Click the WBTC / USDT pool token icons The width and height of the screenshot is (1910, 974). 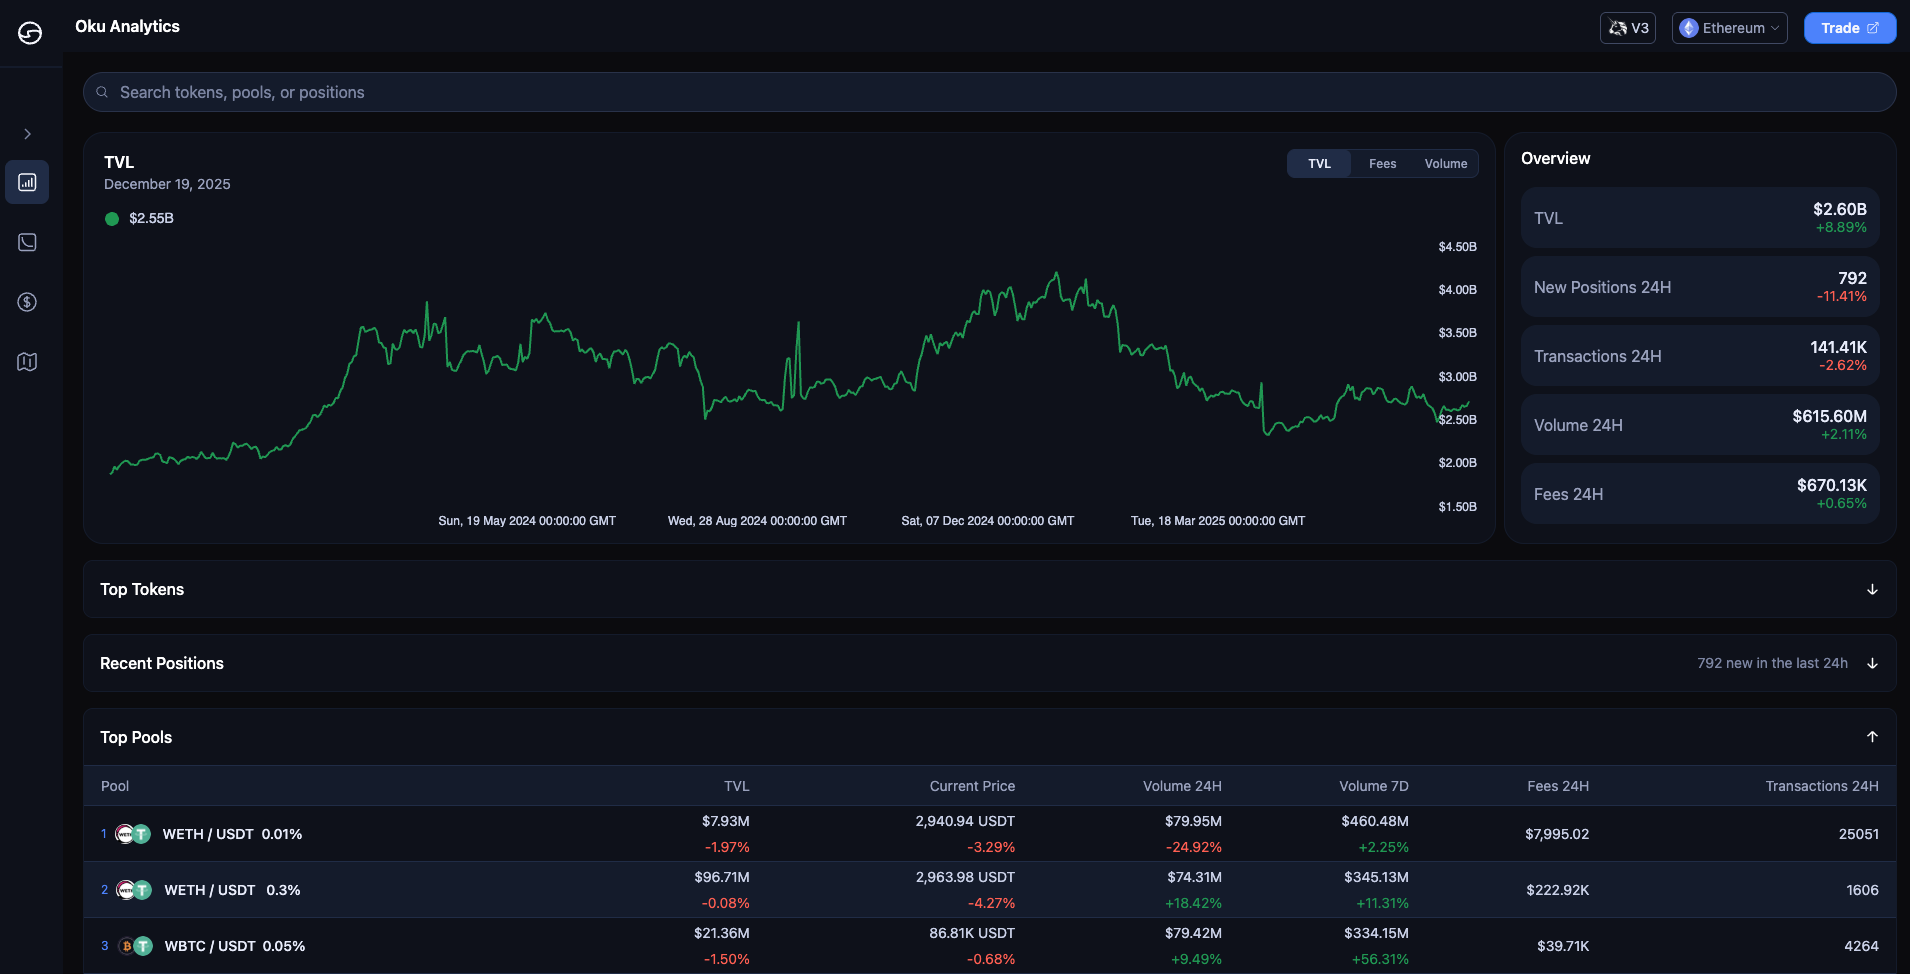click(x=135, y=946)
